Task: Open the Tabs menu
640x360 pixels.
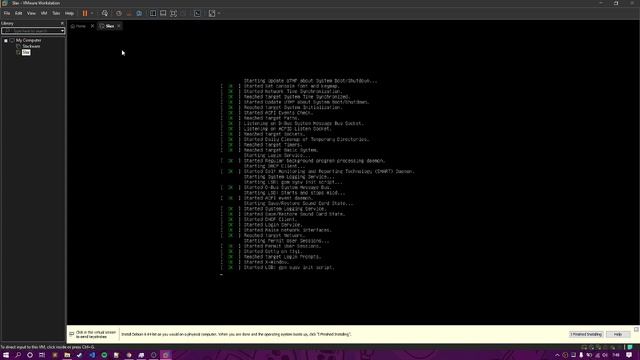Action: coord(56,13)
